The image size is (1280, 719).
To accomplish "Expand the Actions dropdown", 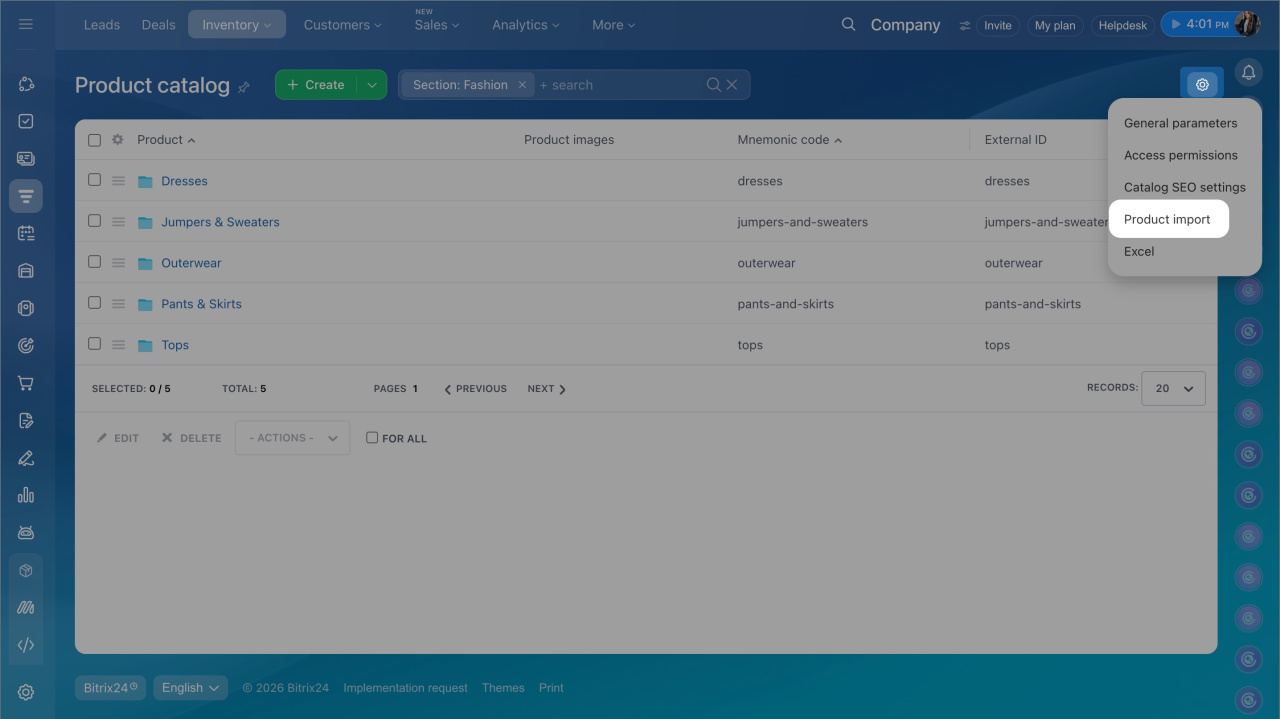I will 292,438.
